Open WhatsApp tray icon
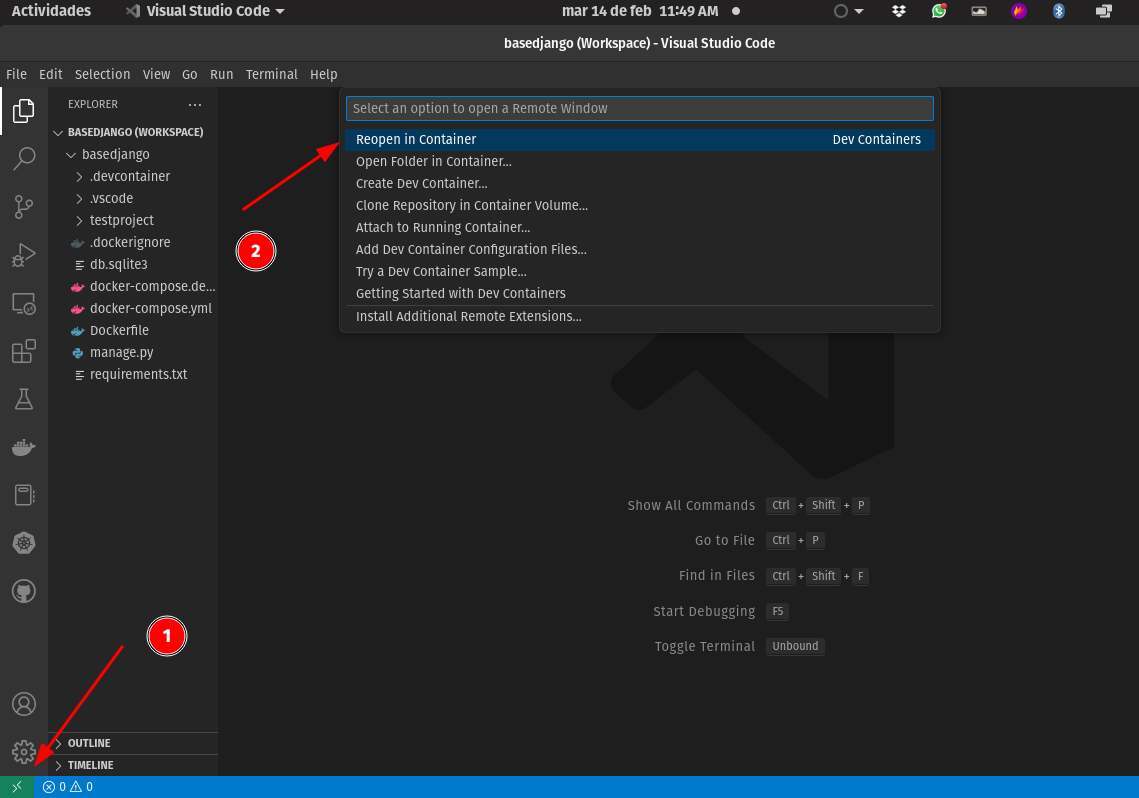1139x798 pixels. click(x=939, y=11)
